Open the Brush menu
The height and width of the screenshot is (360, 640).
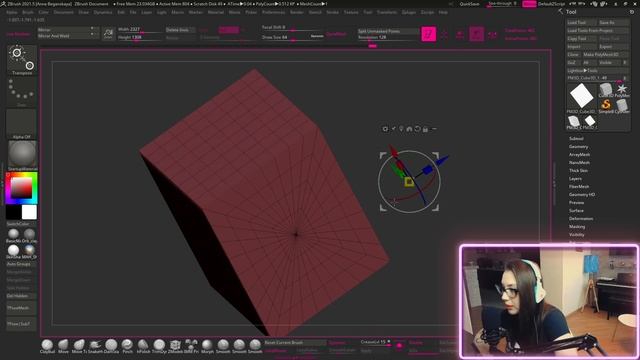point(28,12)
